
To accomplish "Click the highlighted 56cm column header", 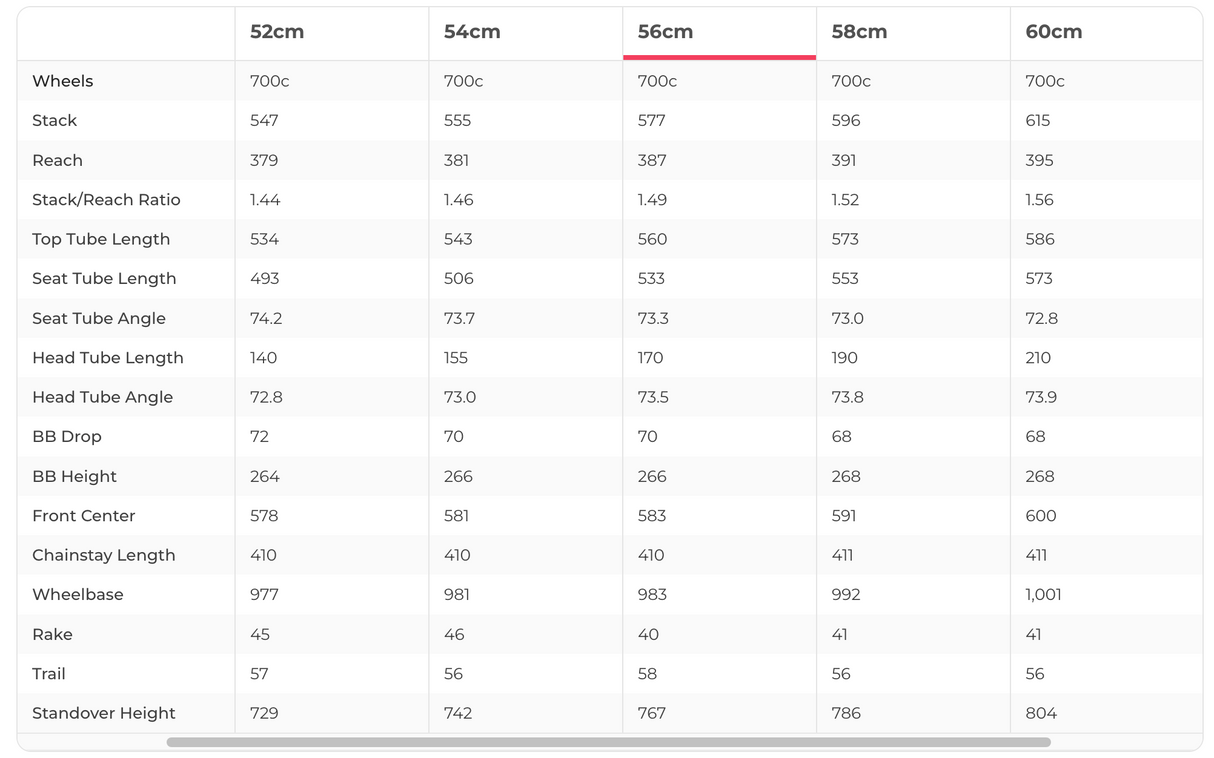I will [x=665, y=32].
